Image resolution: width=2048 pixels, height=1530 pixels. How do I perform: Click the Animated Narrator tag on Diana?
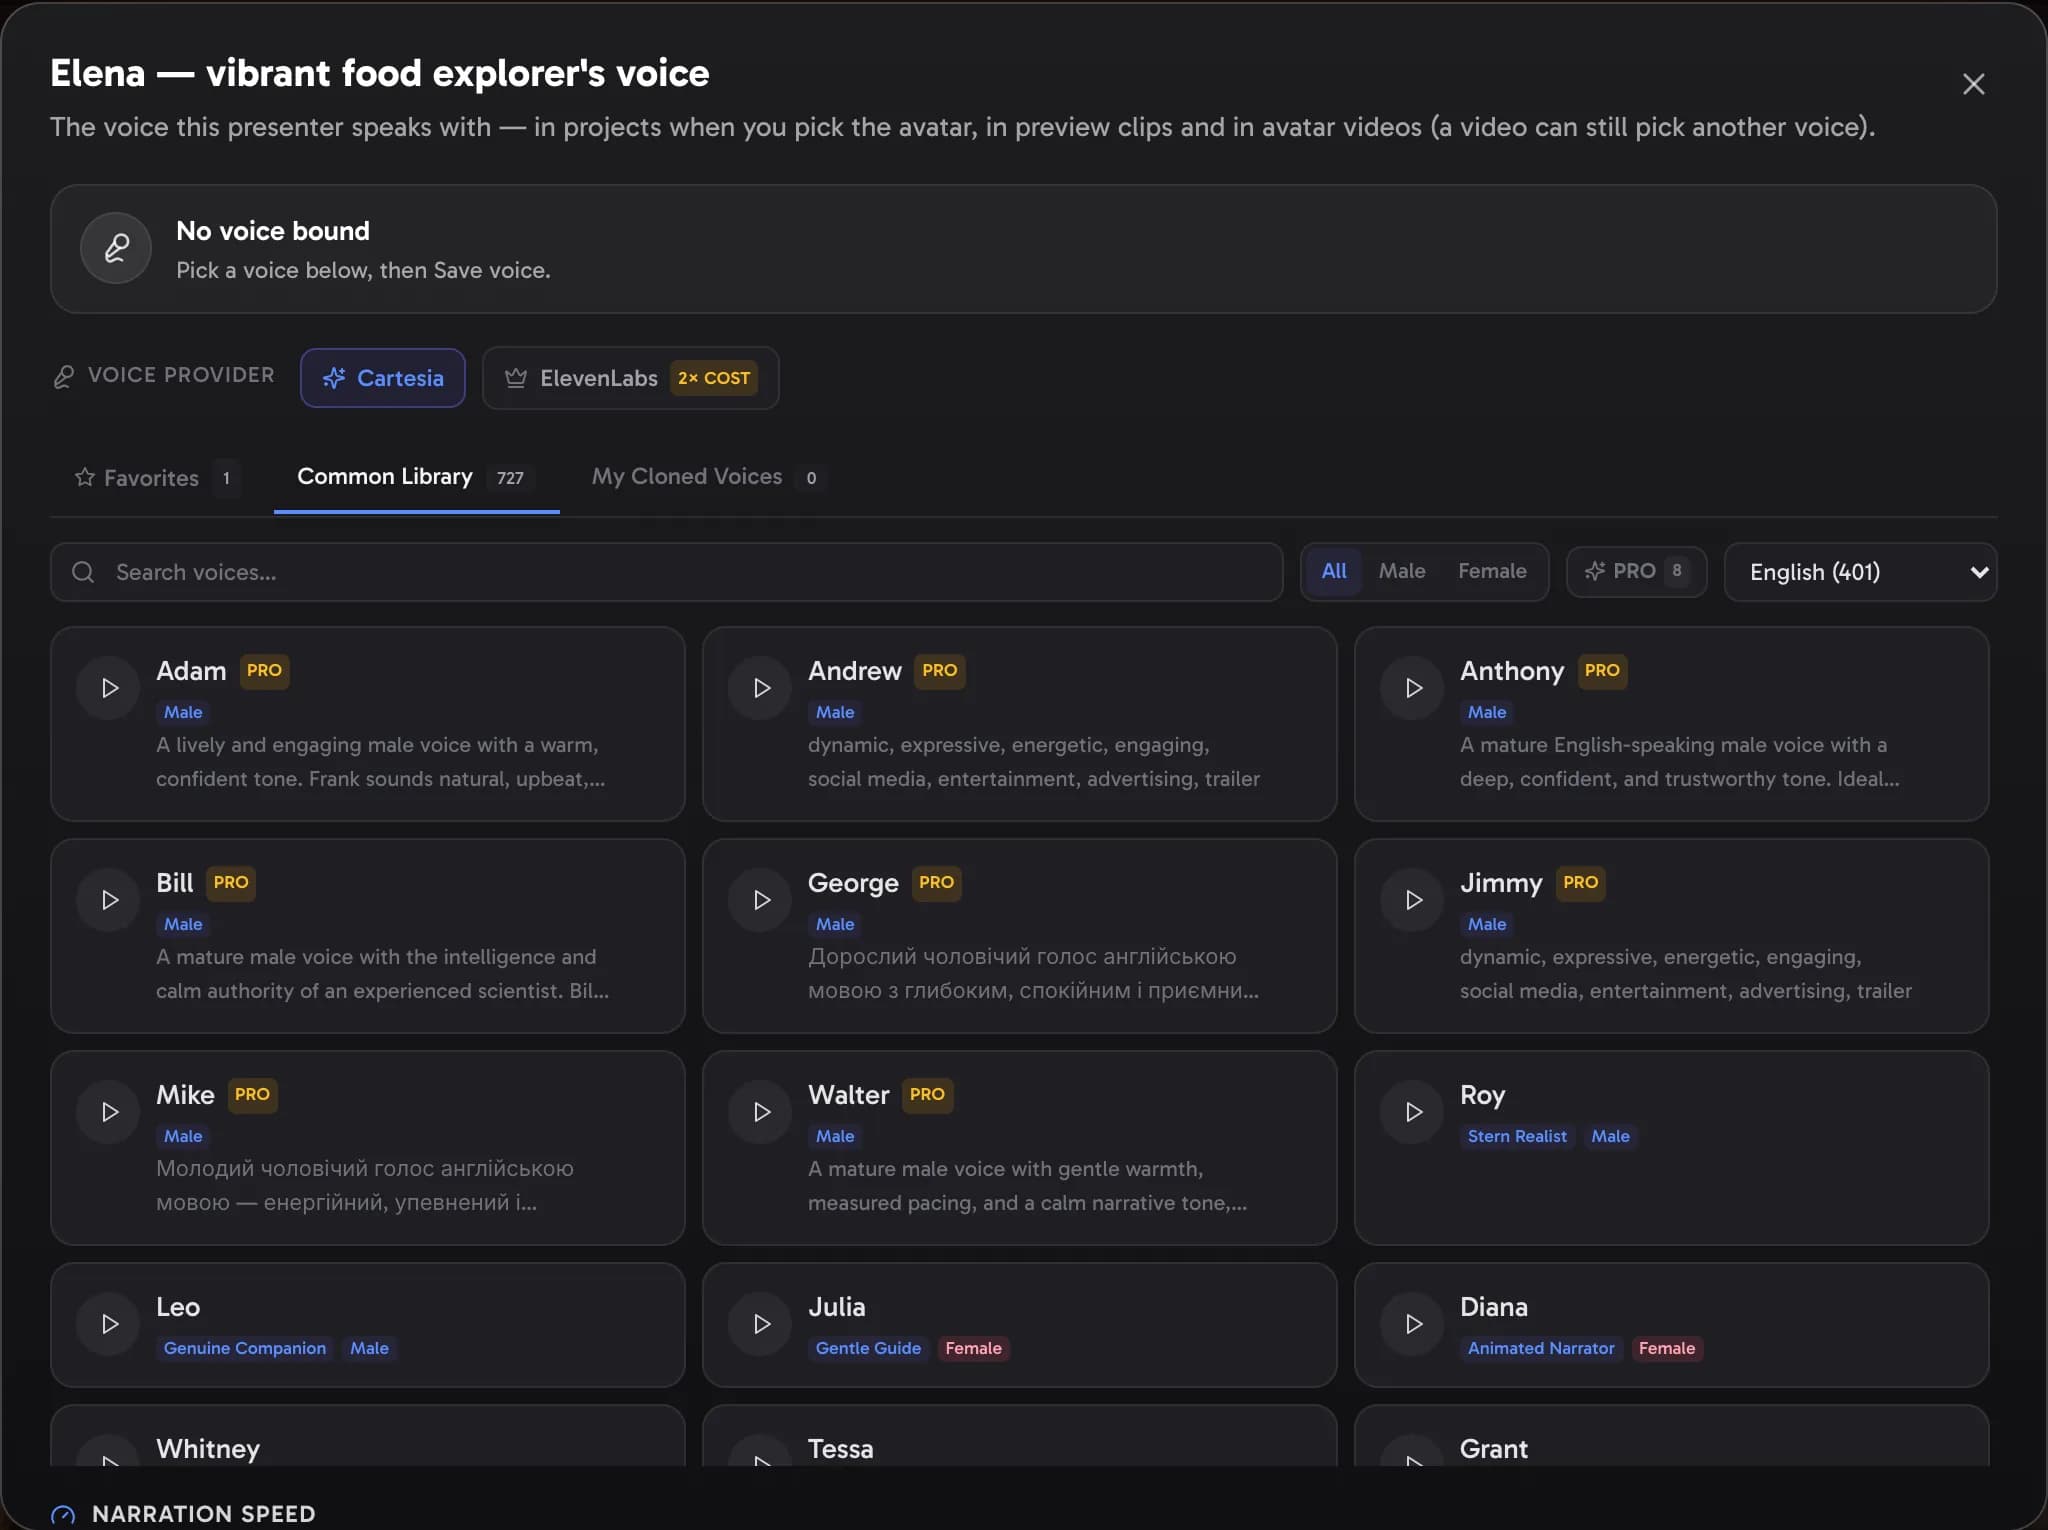1541,1348
